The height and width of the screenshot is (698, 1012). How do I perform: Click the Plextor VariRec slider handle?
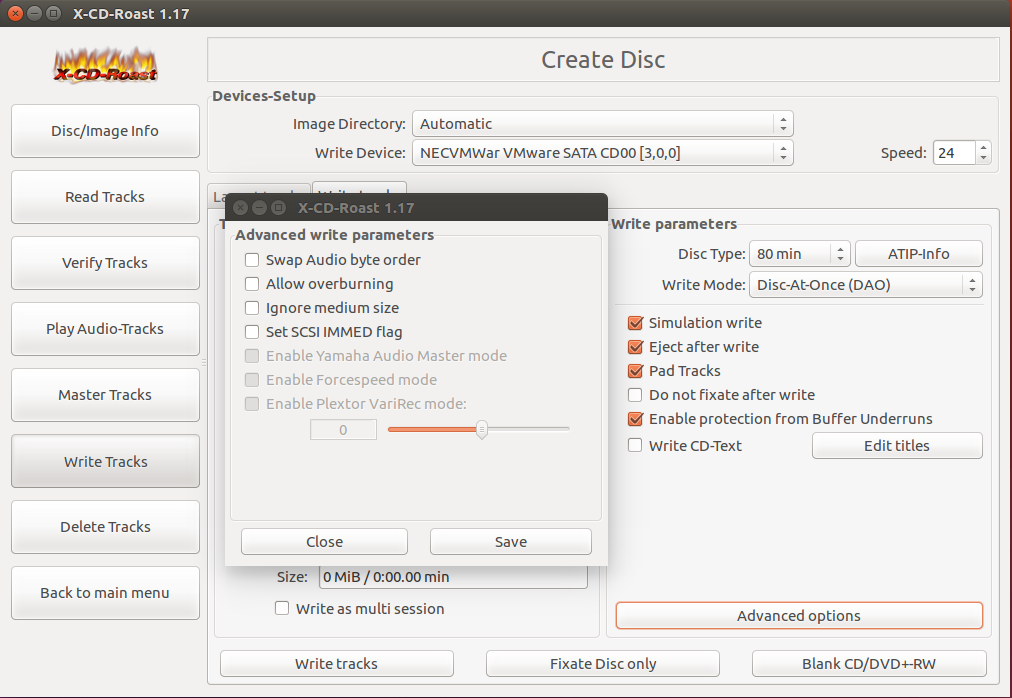481,429
